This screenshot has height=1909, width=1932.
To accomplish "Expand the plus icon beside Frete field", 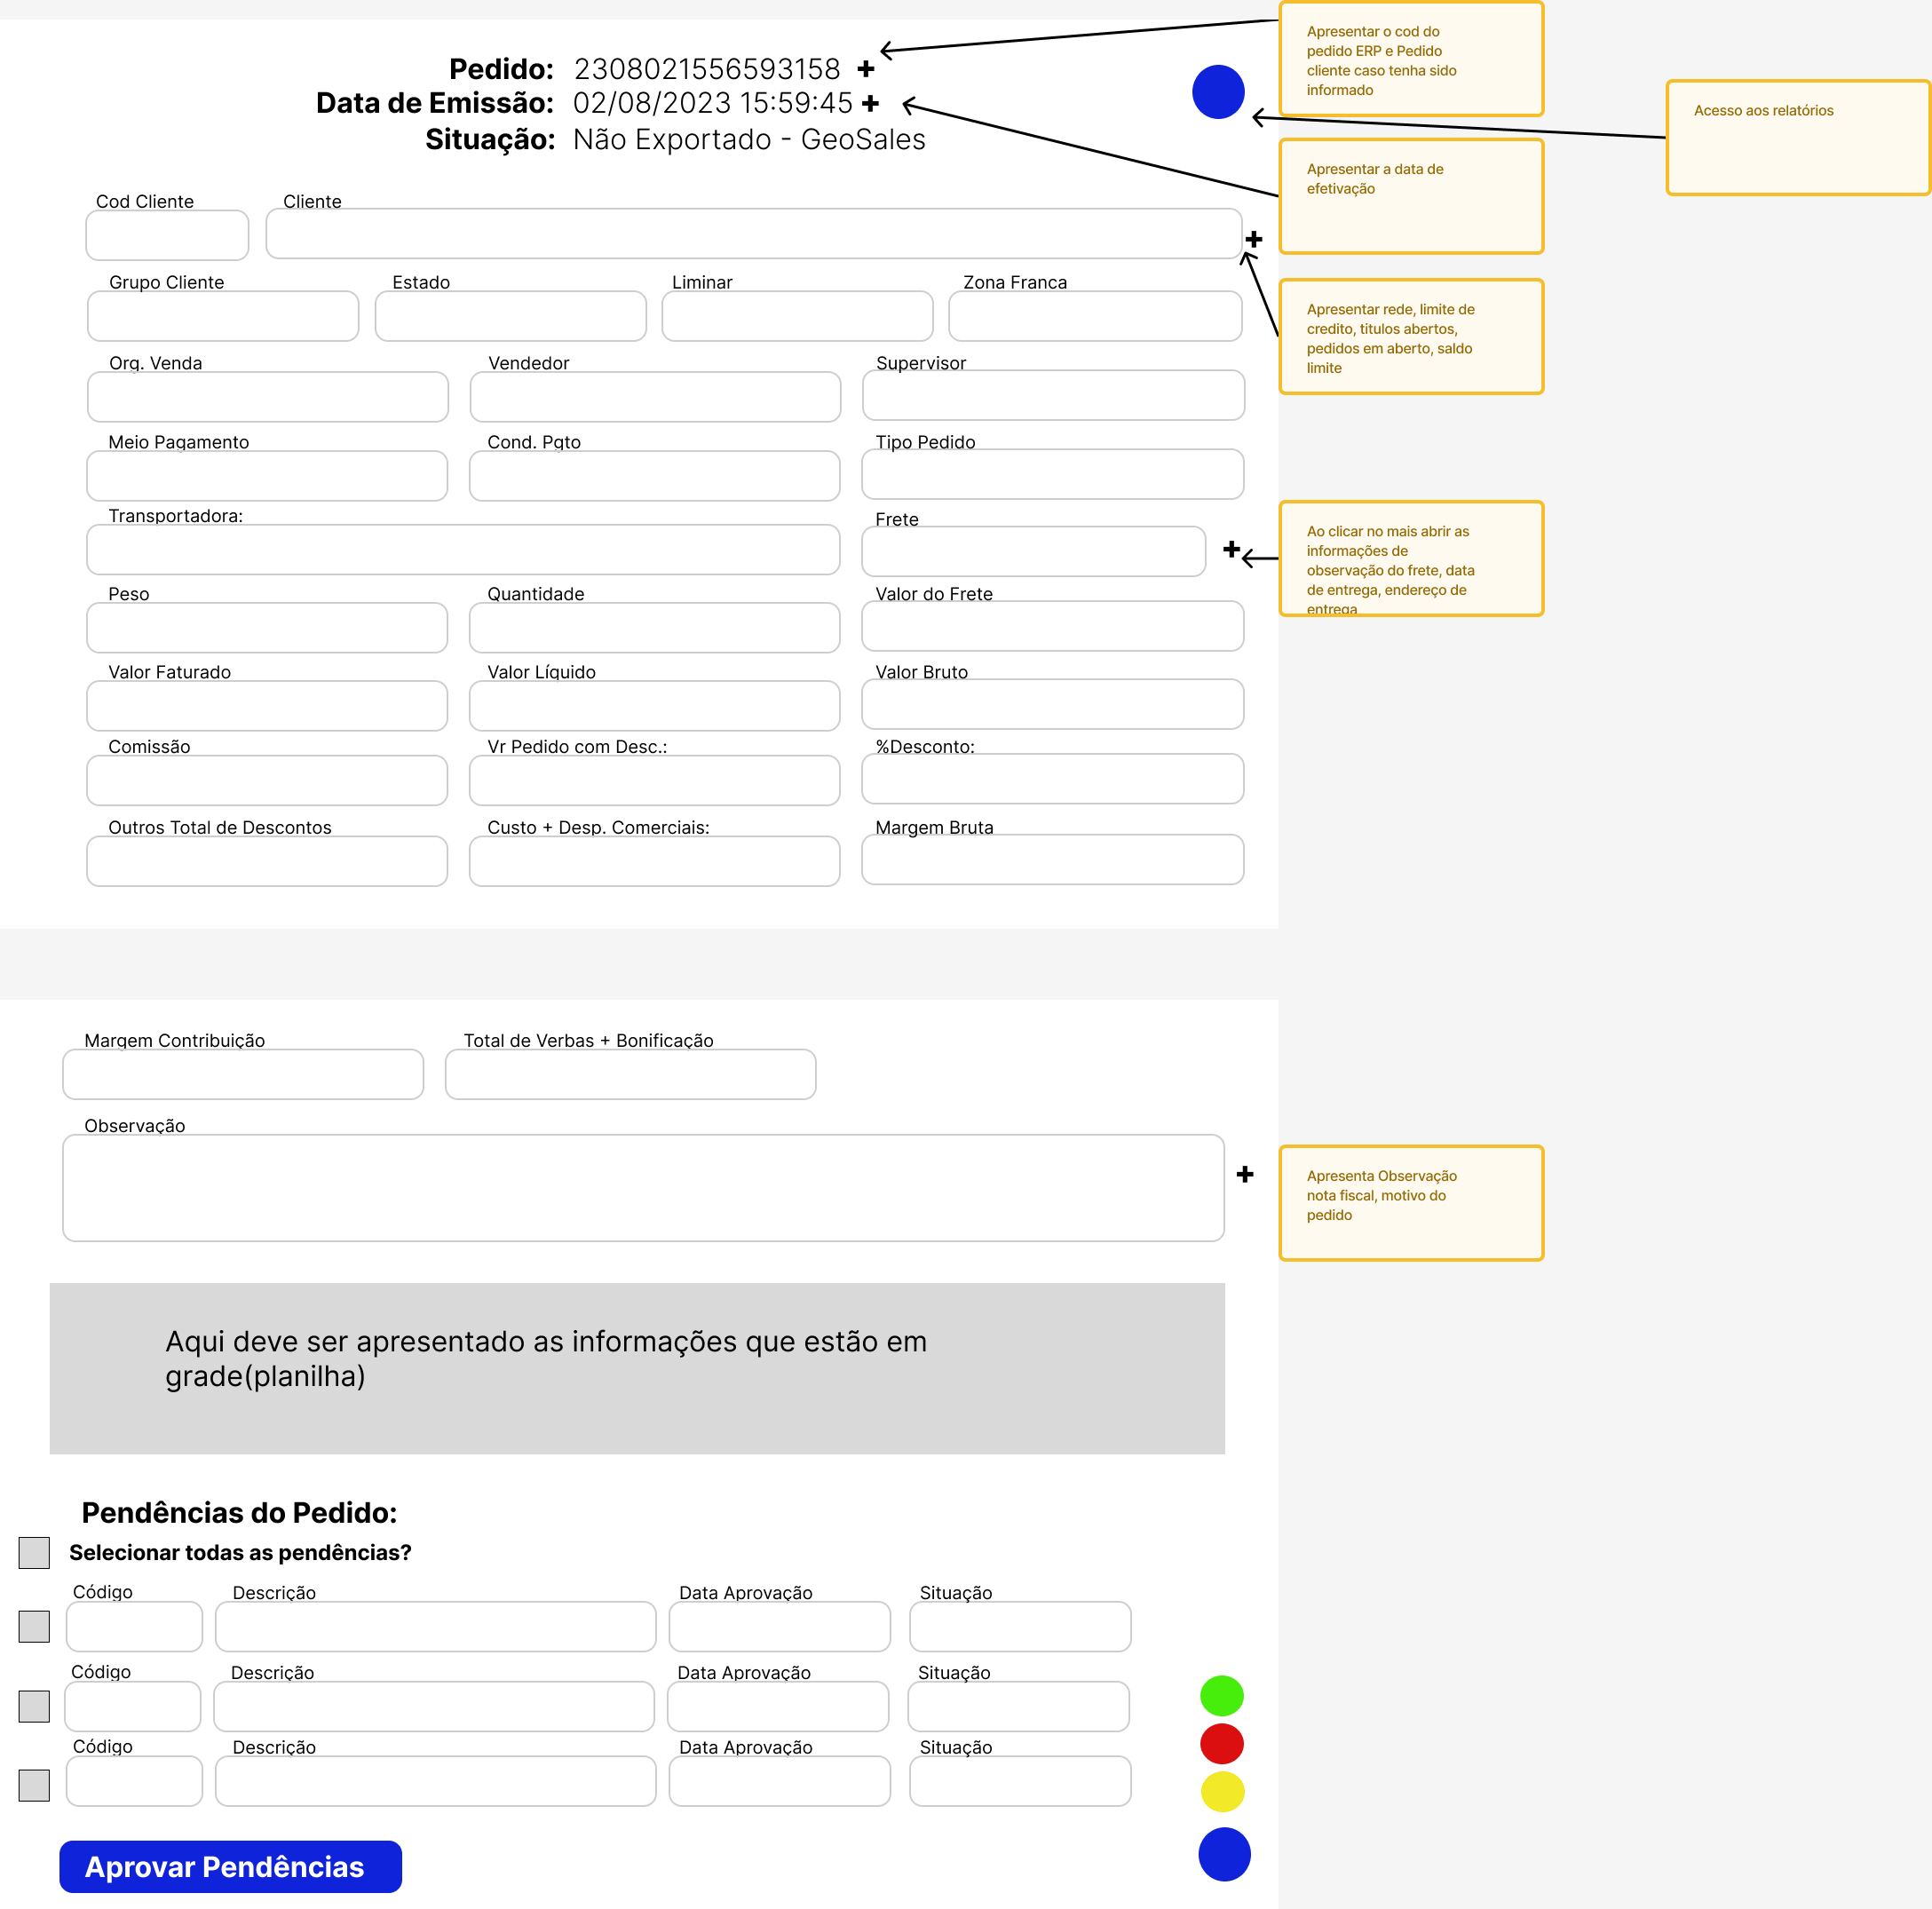I will 1232,549.
